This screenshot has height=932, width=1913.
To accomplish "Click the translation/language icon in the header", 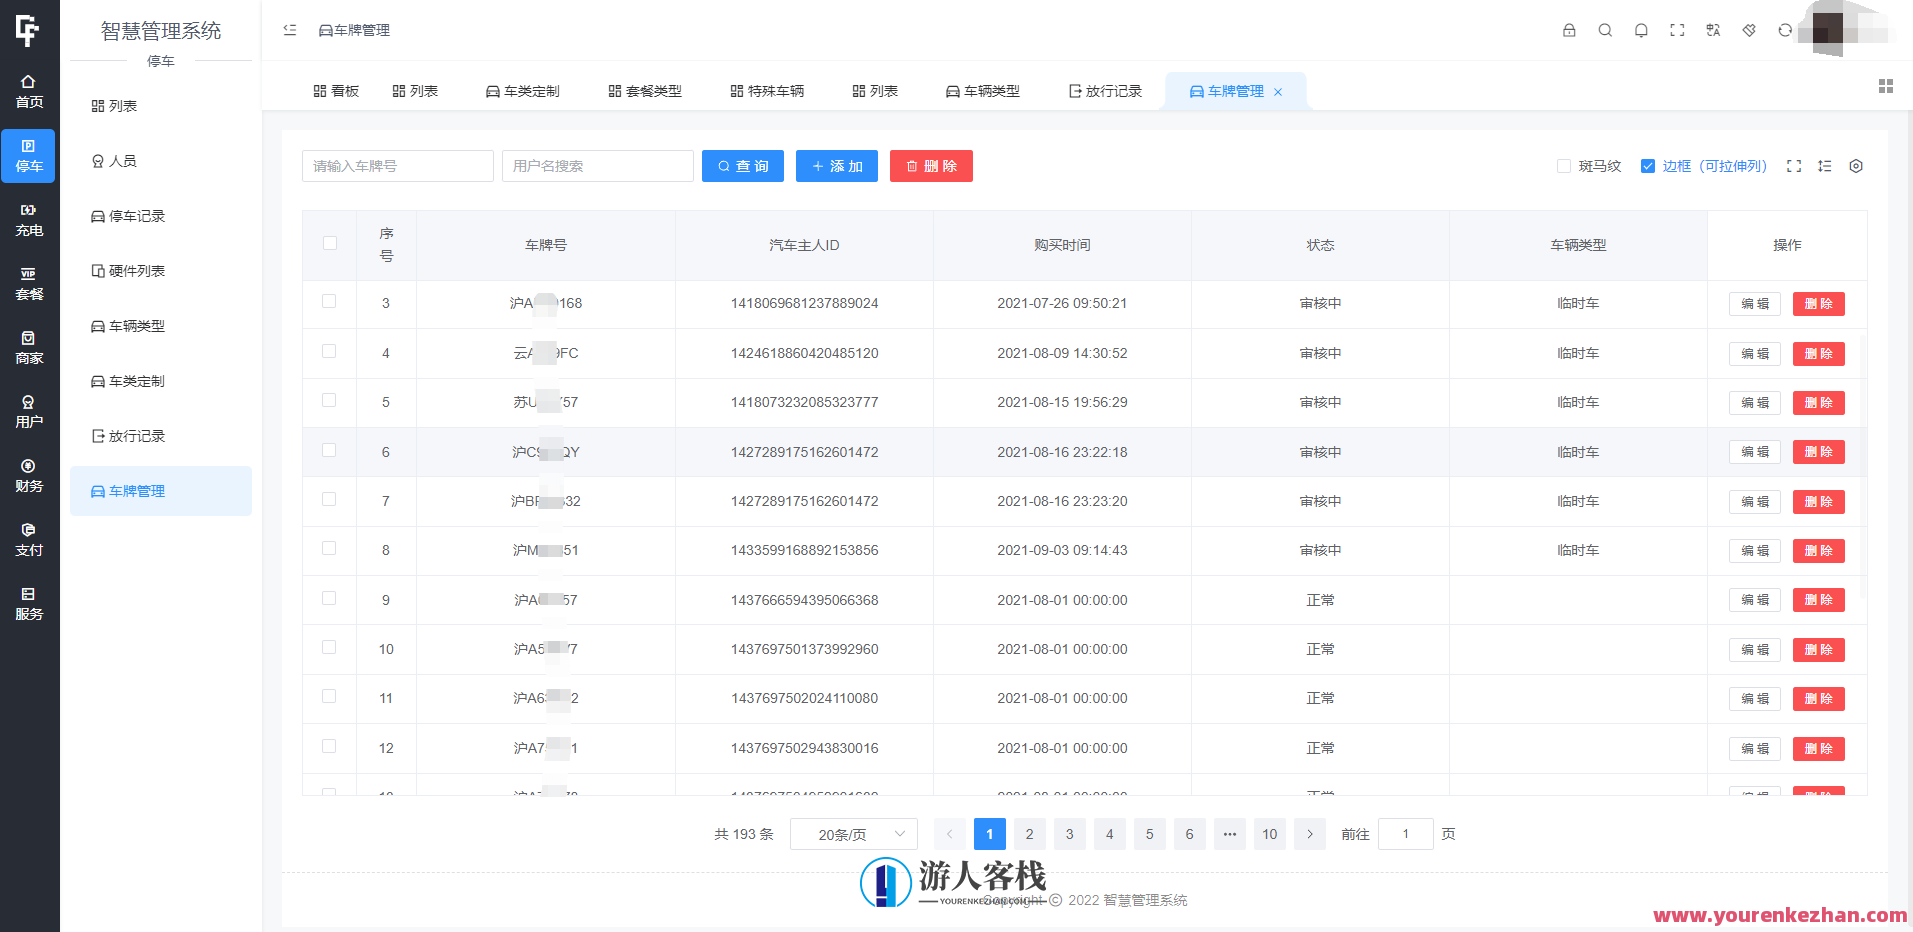I will (1713, 30).
